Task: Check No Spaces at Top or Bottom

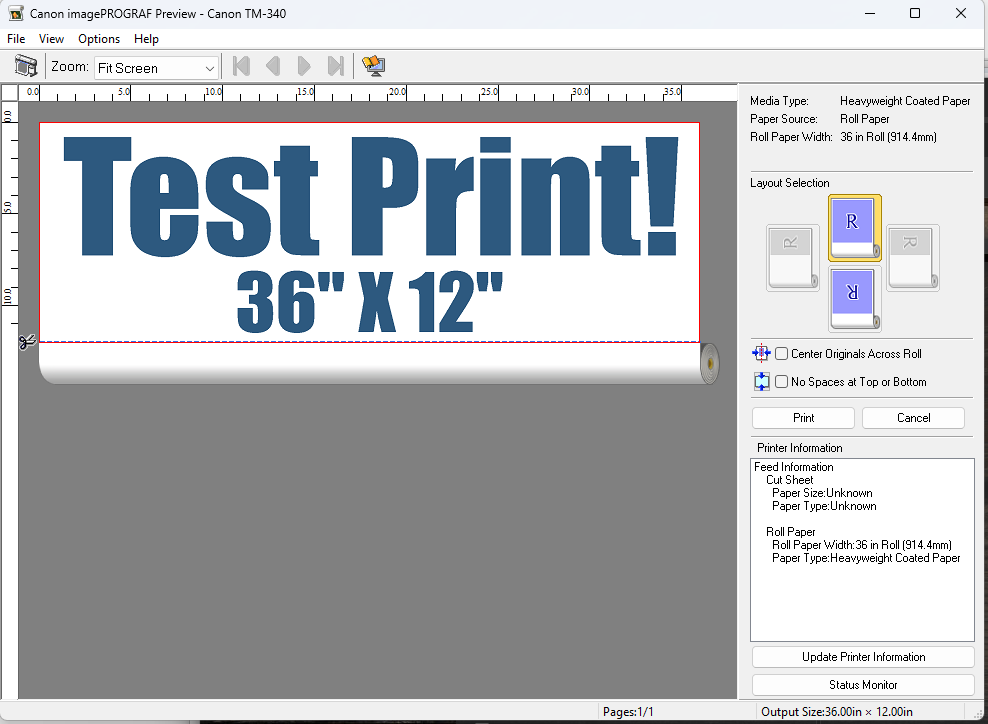Action: tap(782, 382)
